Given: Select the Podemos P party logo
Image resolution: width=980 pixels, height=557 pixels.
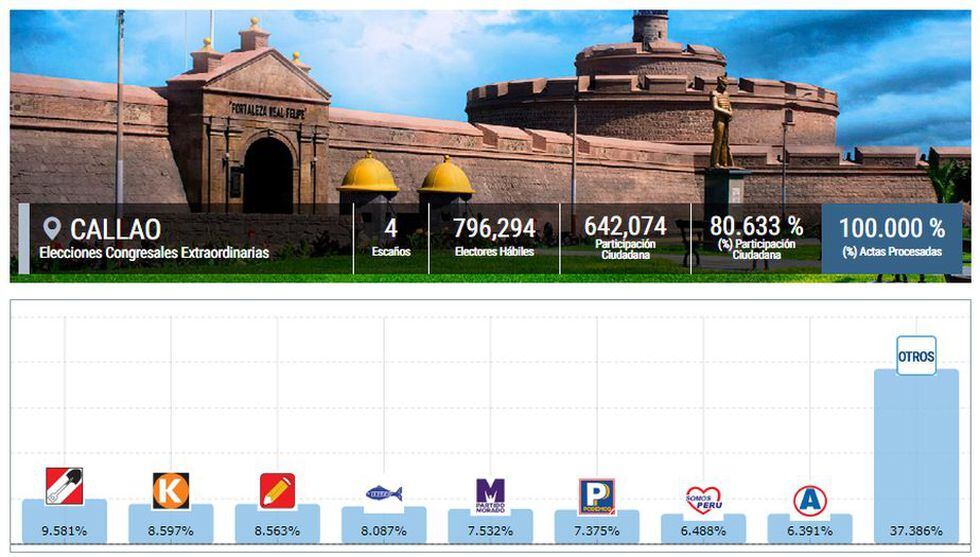Looking at the screenshot, I should coord(597,496).
